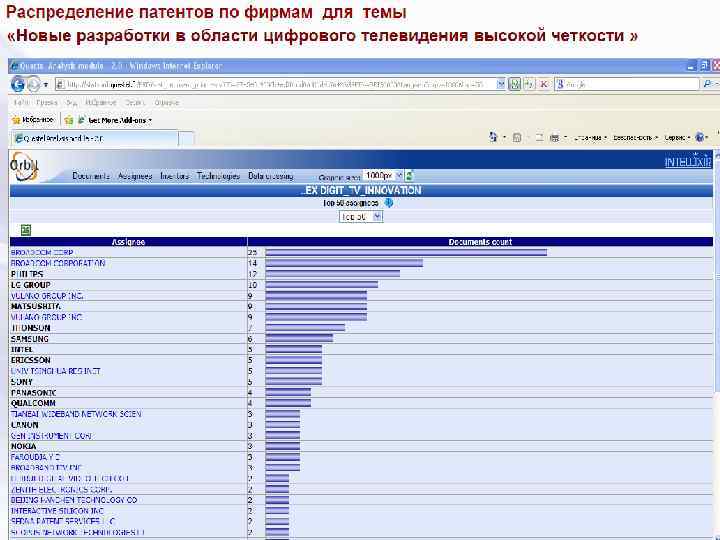The height and width of the screenshot is (540, 720).
Task: Select the Inventors navigation item
Action: coord(174,176)
